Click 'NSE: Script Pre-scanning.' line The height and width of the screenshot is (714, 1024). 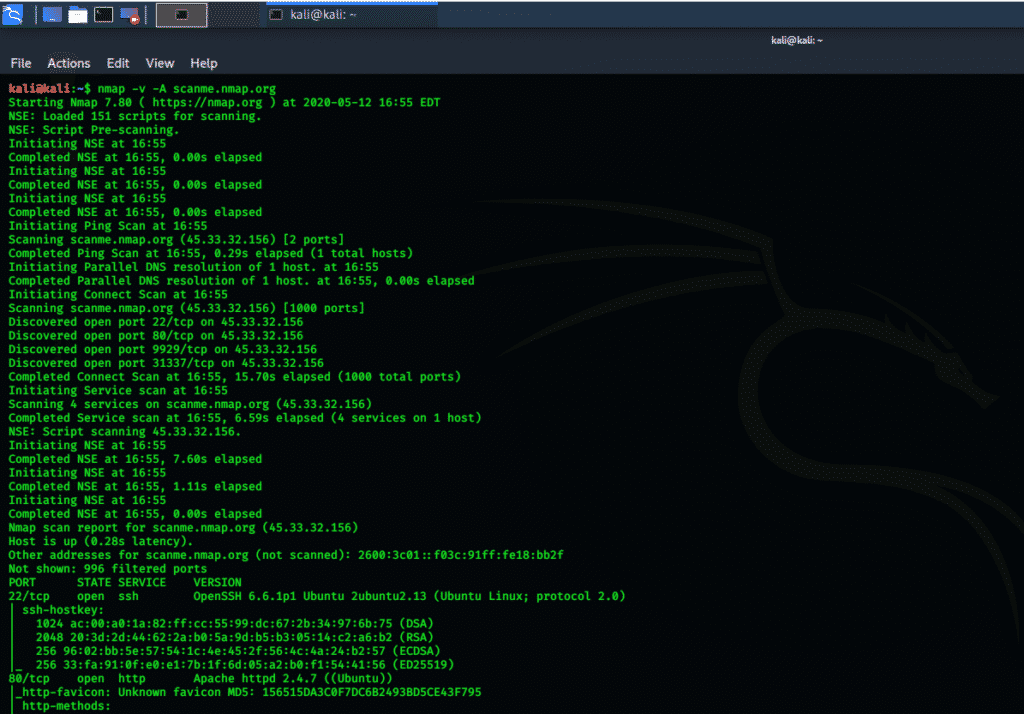tap(93, 130)
